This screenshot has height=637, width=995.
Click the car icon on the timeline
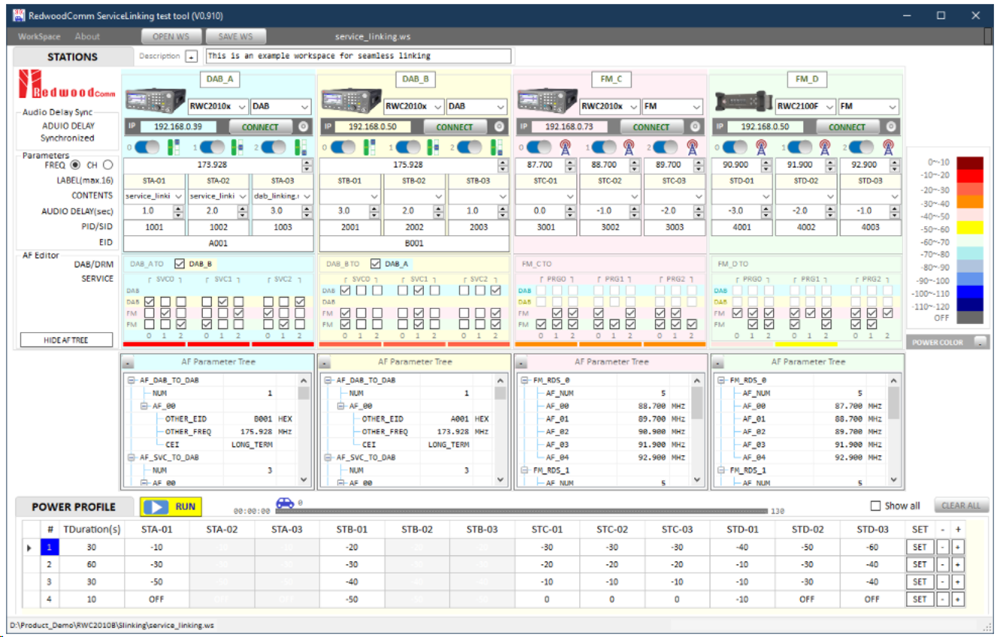point(285,504)
